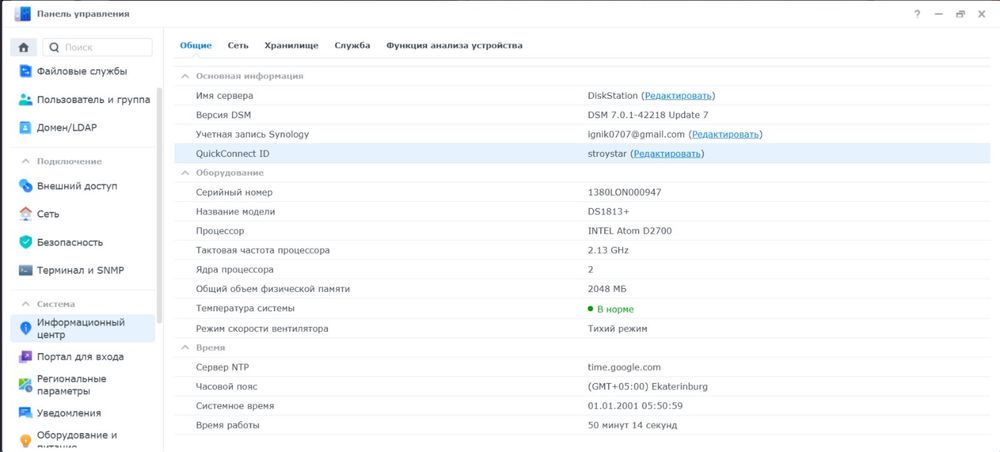Edit the Synology account link
The image size is (1000, 452).
726,135
